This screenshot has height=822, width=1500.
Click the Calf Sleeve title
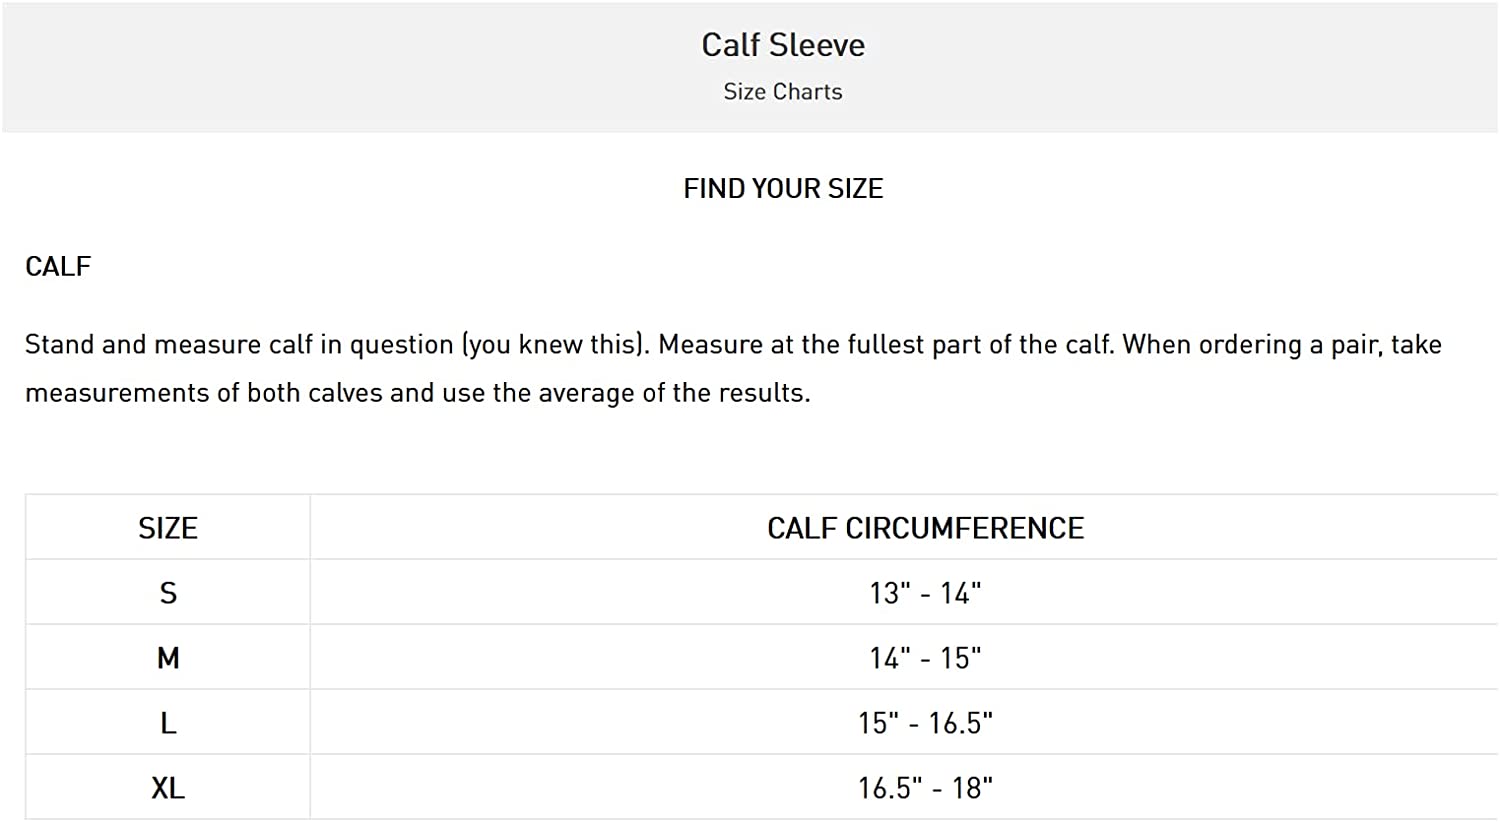[783, 45]
